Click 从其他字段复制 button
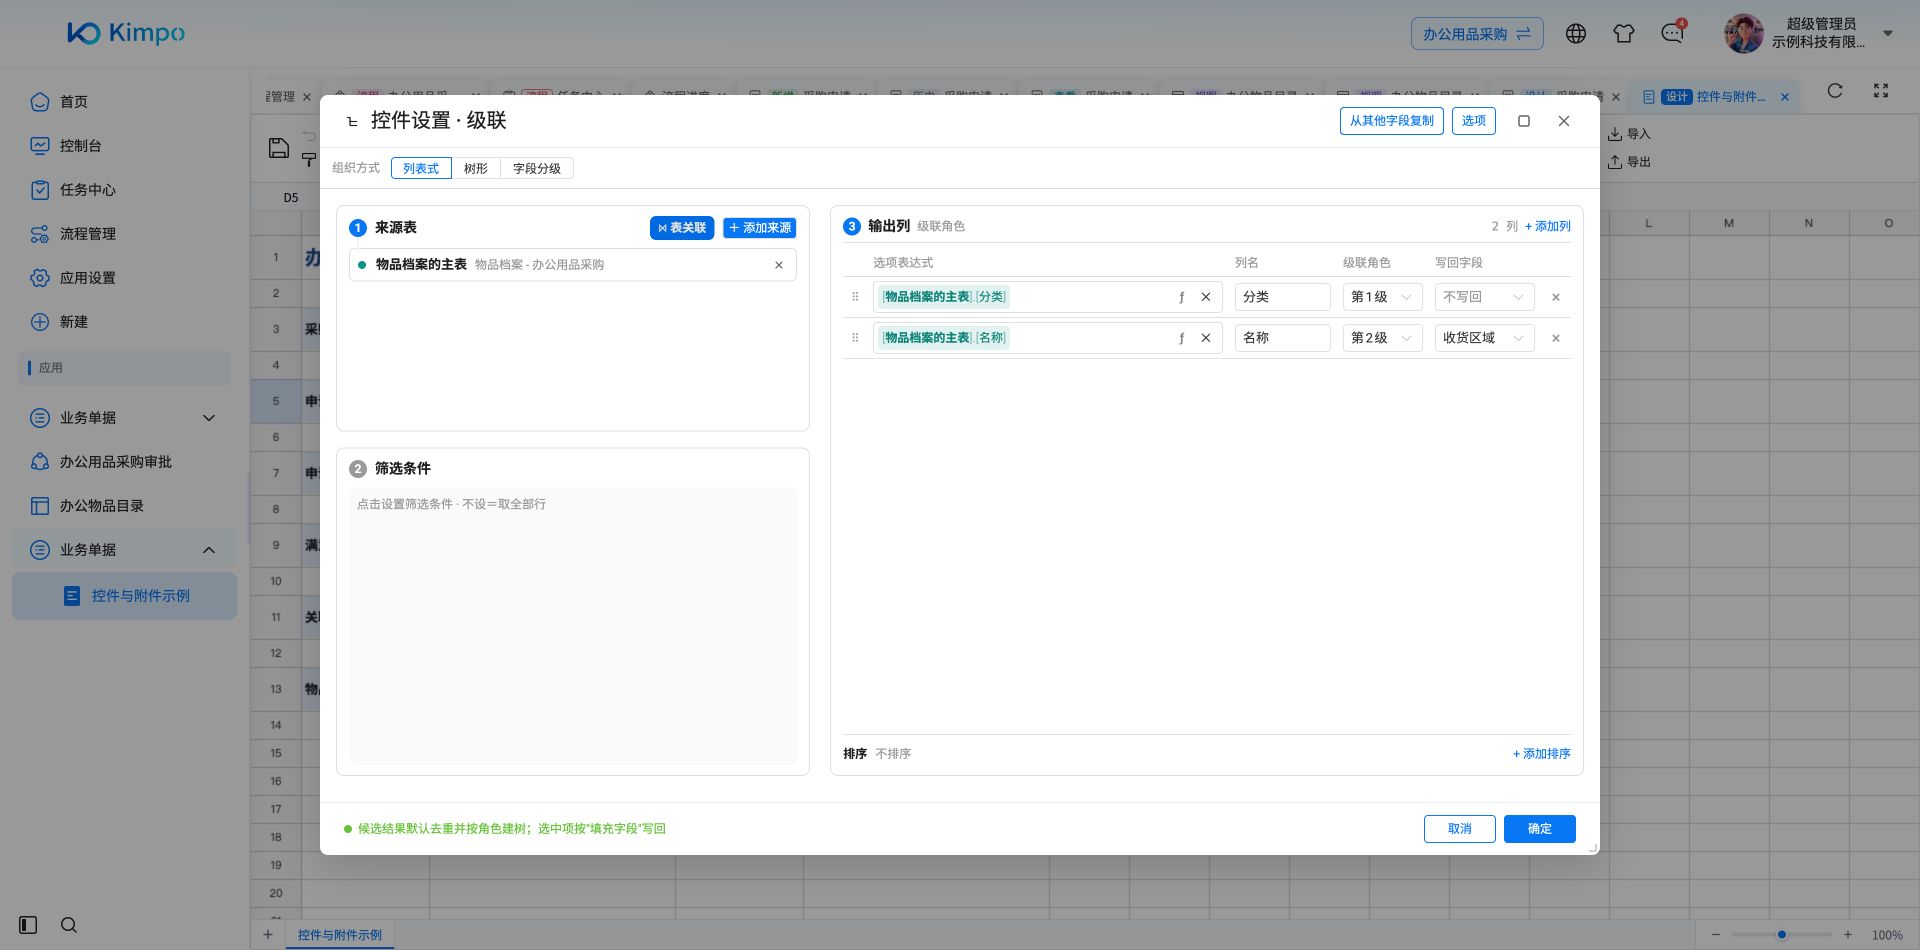 (x=1391, y=121)
